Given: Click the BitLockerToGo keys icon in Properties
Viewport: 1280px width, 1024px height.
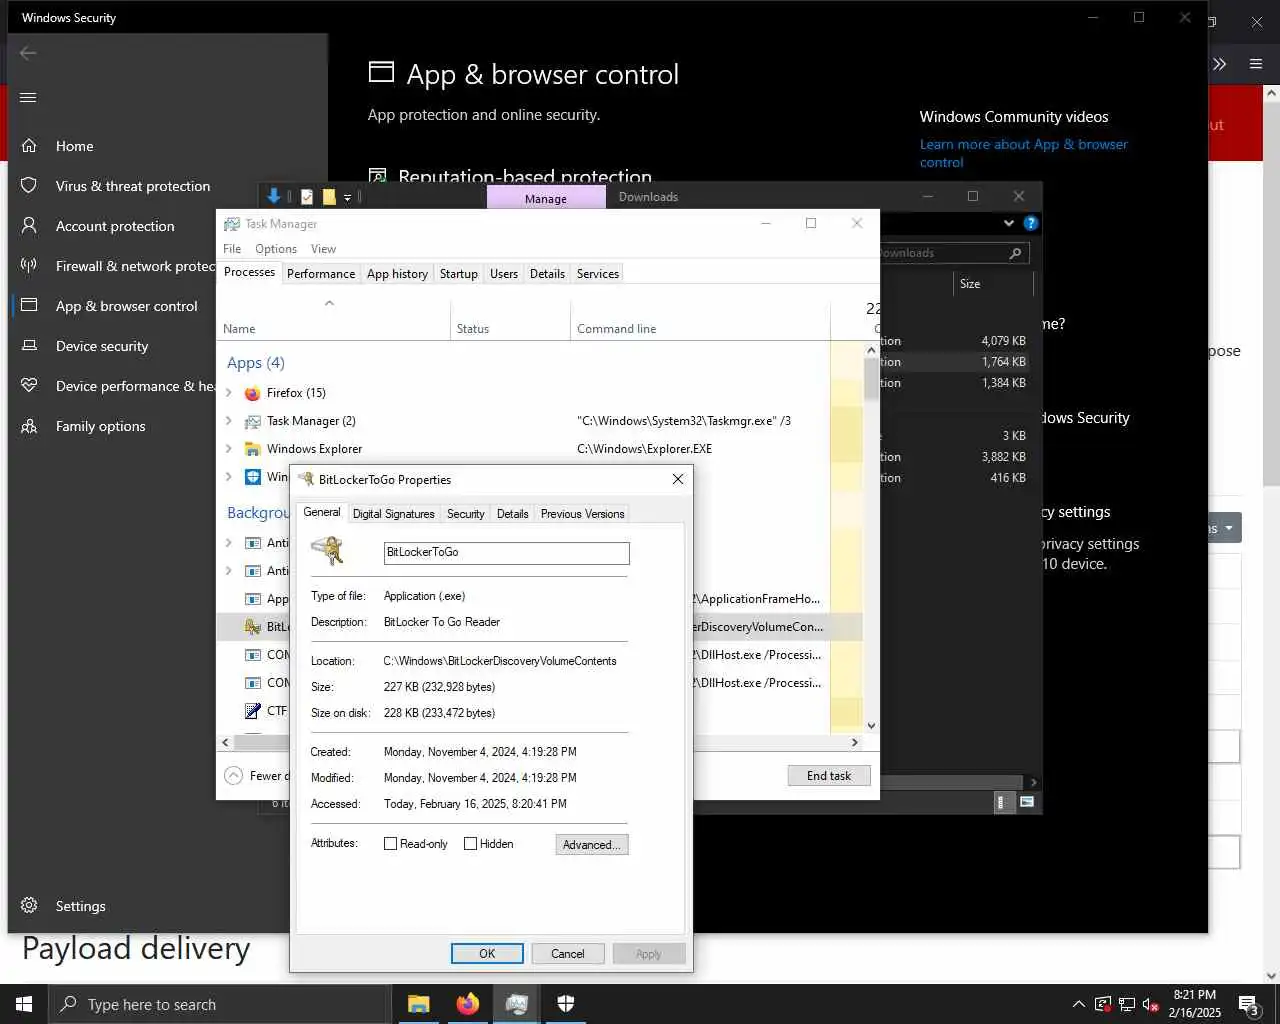Looking at the screenshot, I should pyautogui.click(x=327, y=551).
